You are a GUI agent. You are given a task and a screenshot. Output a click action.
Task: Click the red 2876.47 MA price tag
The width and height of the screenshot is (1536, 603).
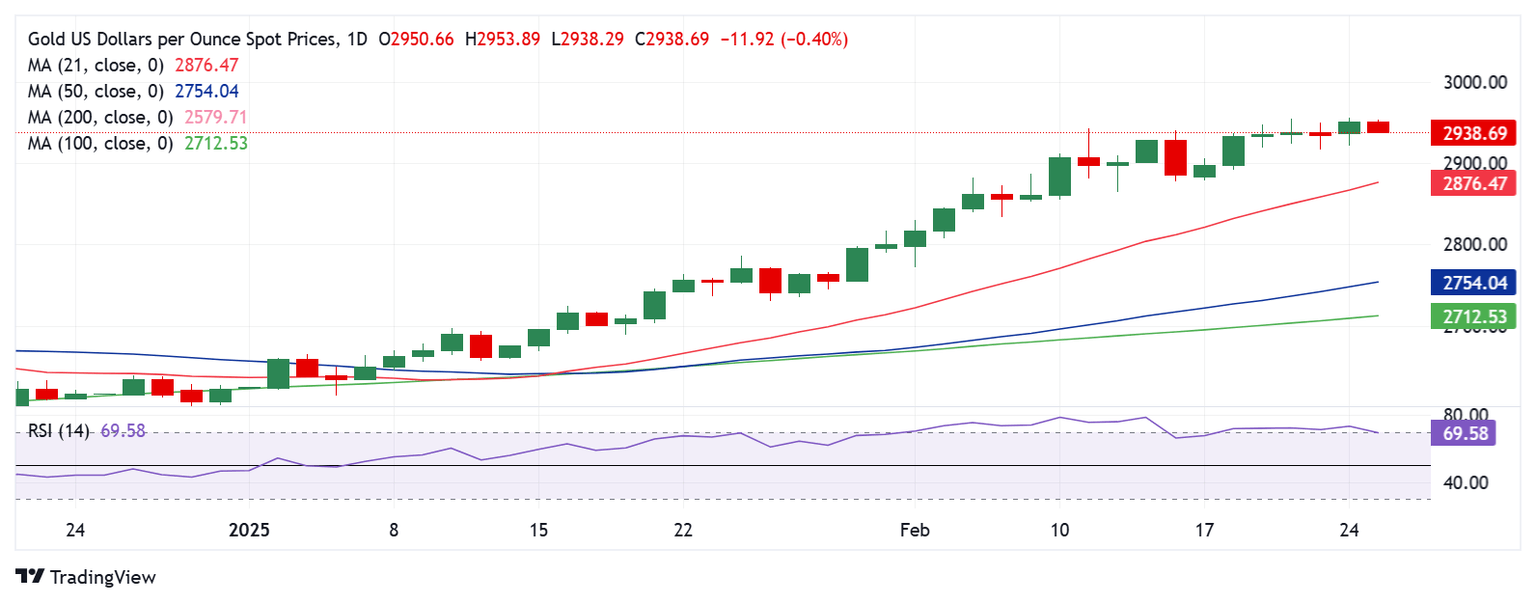[1473, 183]
